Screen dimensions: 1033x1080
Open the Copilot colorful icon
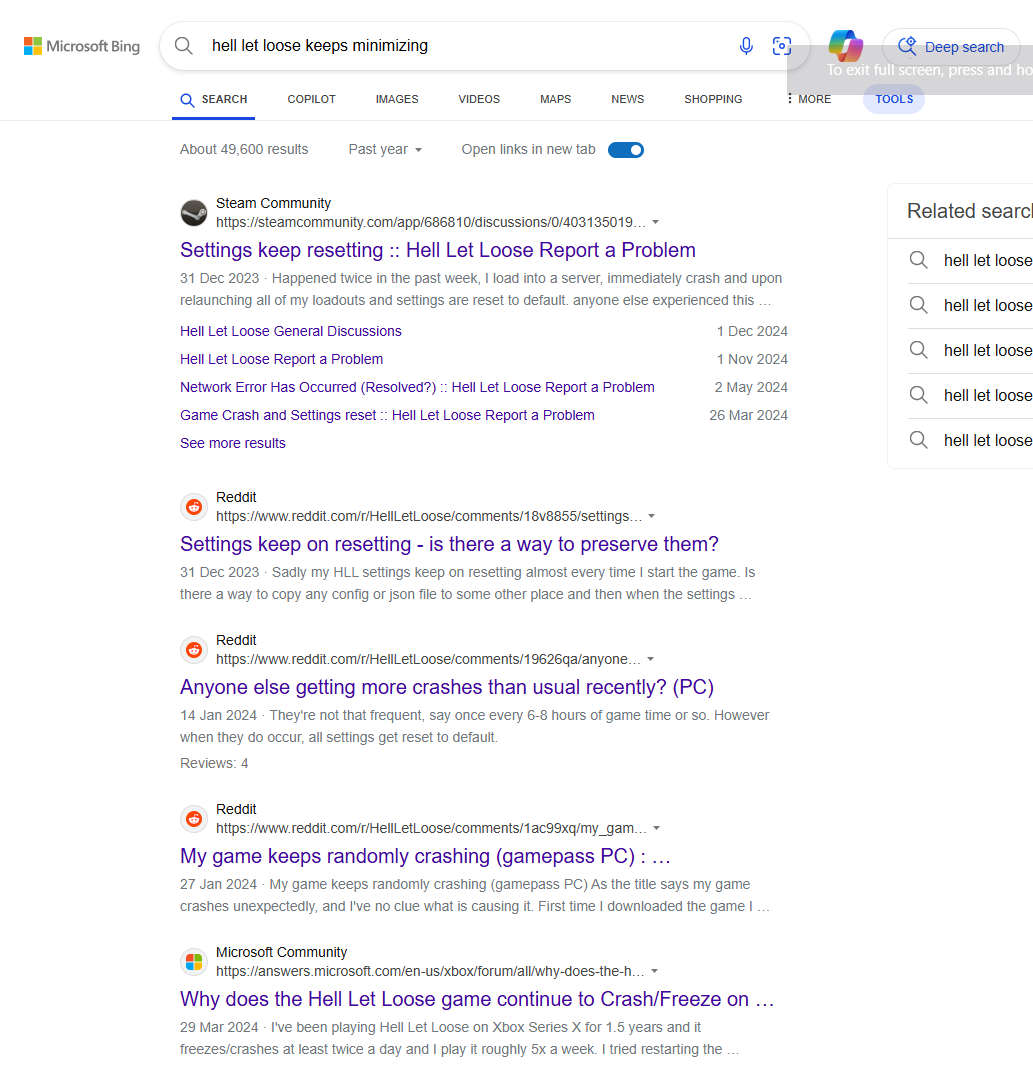click(846, 45)
